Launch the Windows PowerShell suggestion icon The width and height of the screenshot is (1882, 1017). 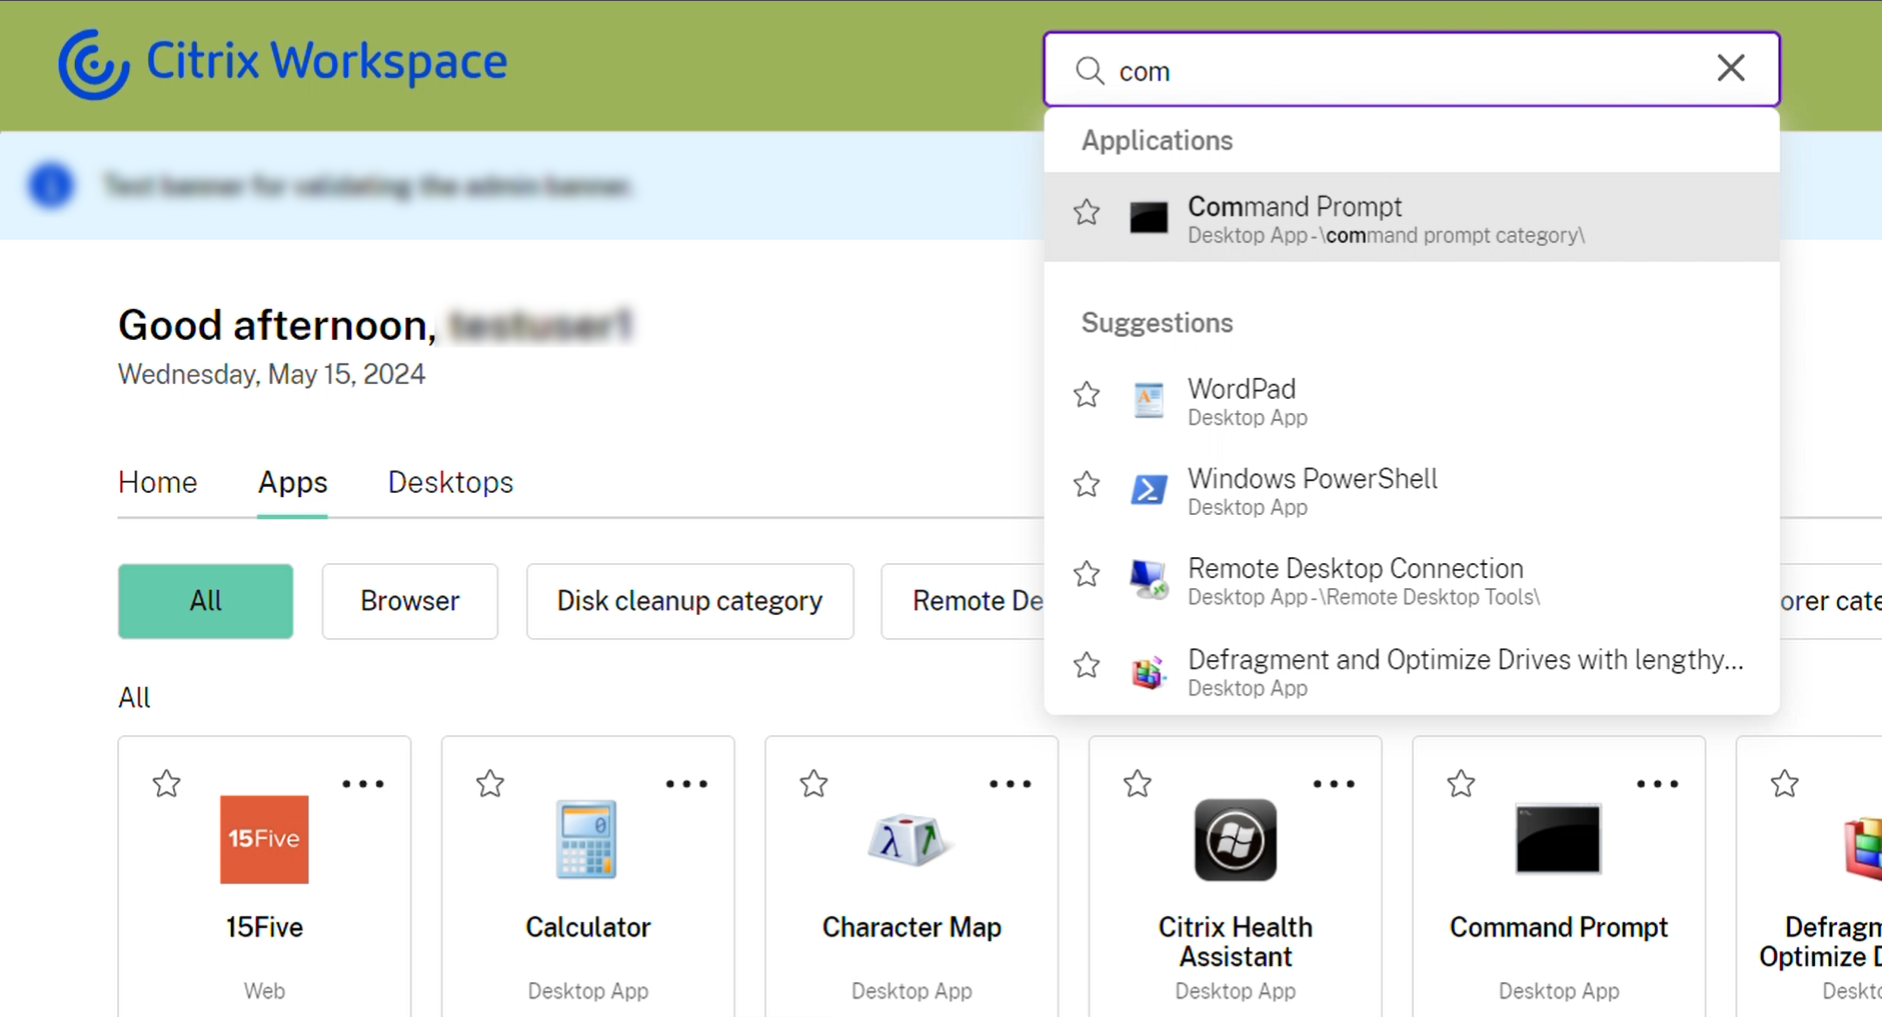(1149, 490)
